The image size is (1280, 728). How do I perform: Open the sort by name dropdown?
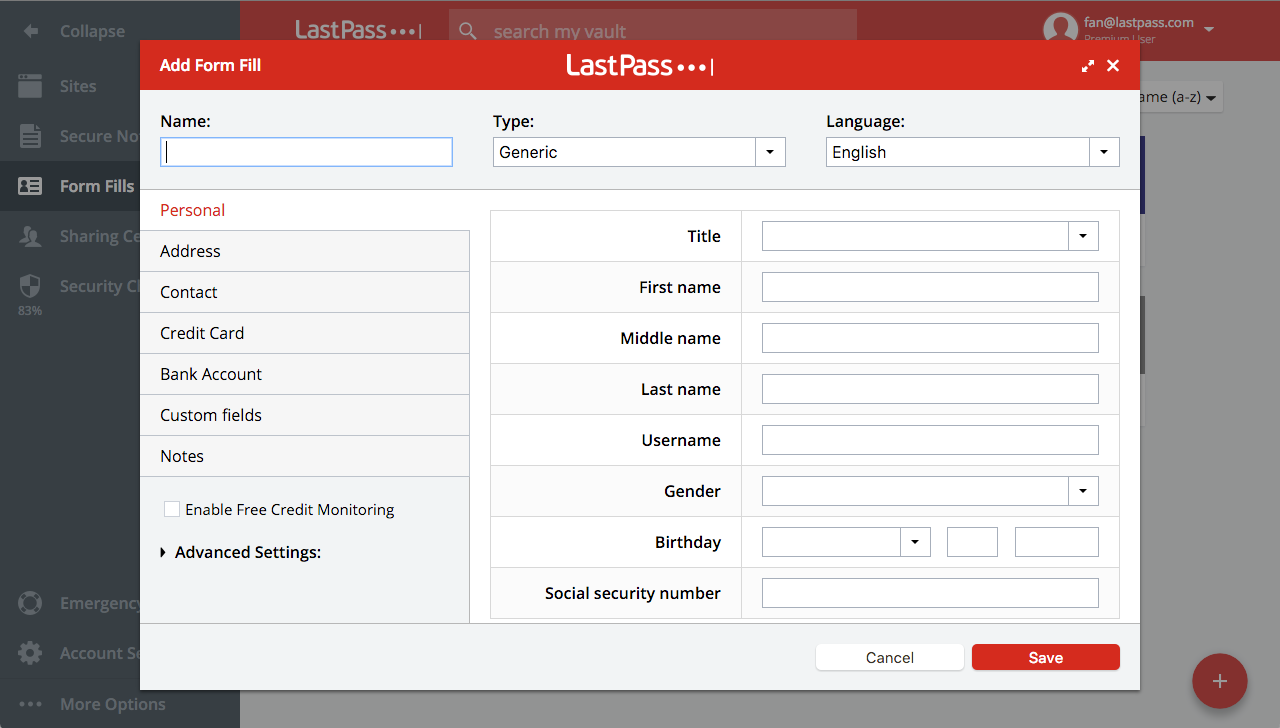click(x=1180, y=97)
